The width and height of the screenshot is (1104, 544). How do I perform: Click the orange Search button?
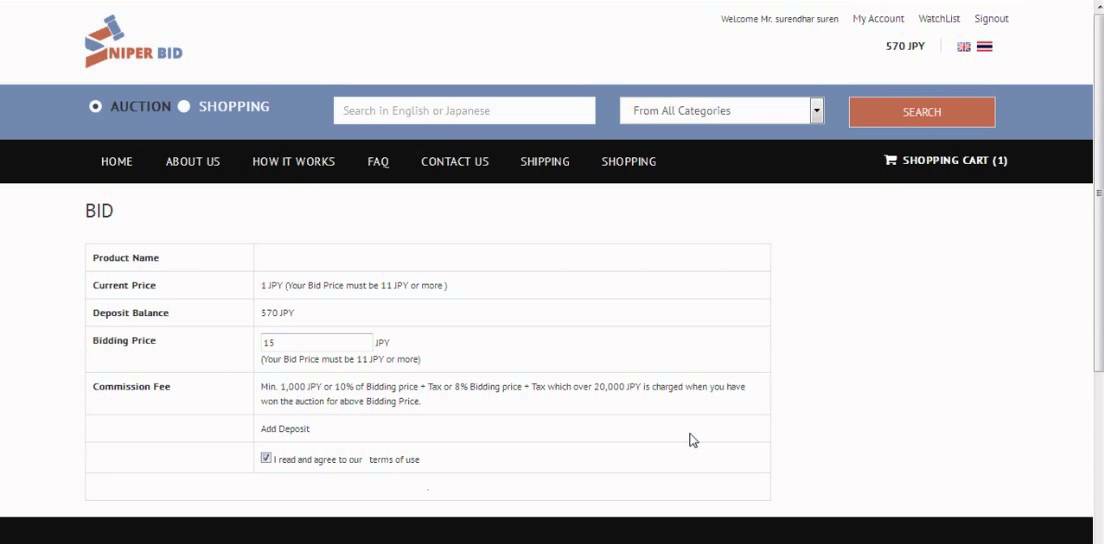(x=922, y=112)
